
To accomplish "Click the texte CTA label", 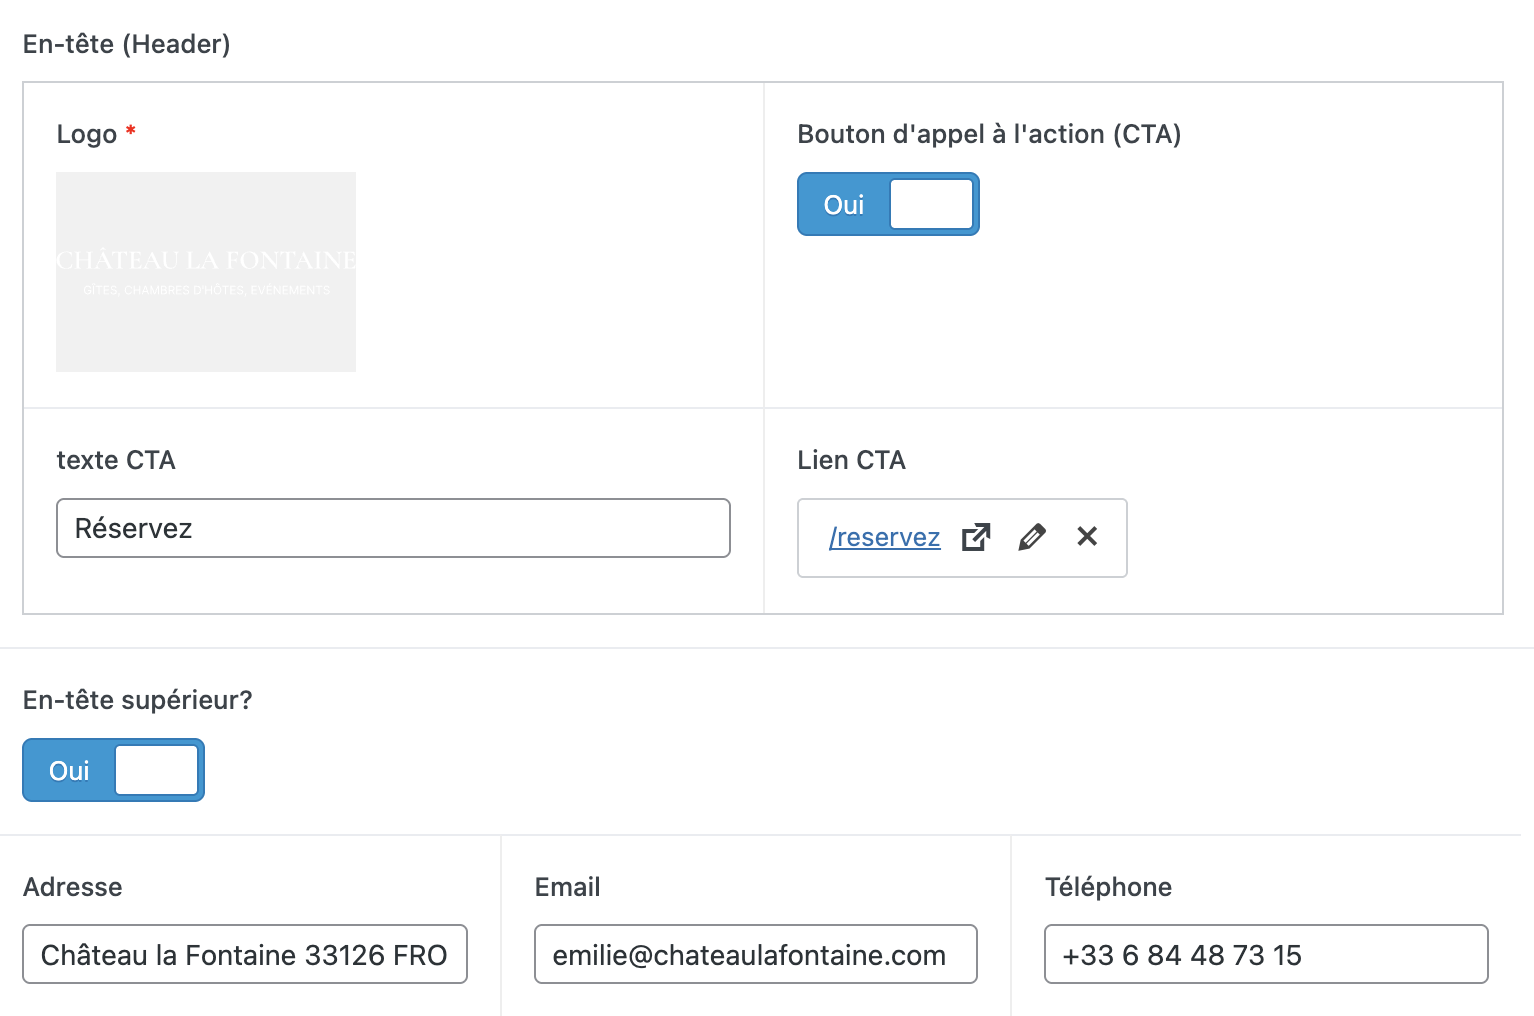I will pos(116,460).
